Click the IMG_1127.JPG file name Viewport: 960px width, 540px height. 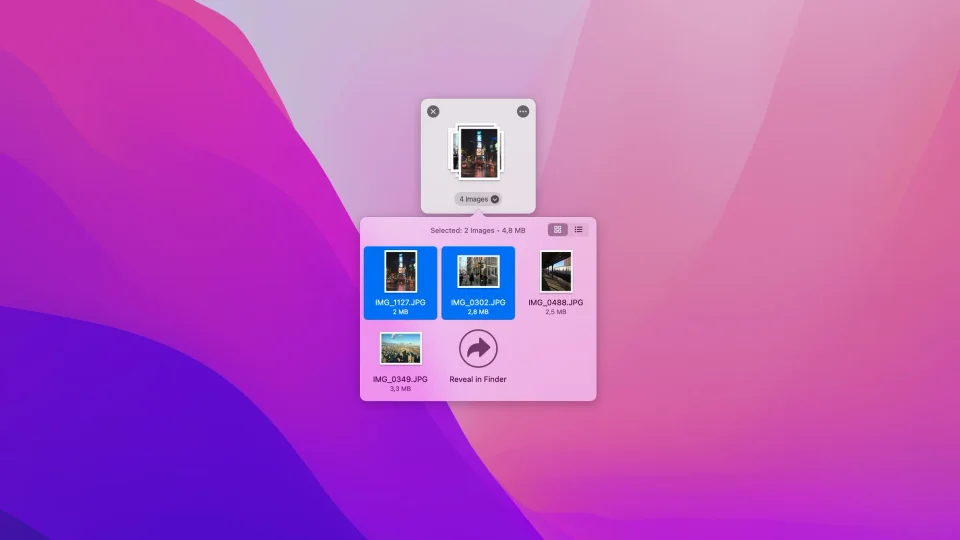400,302
